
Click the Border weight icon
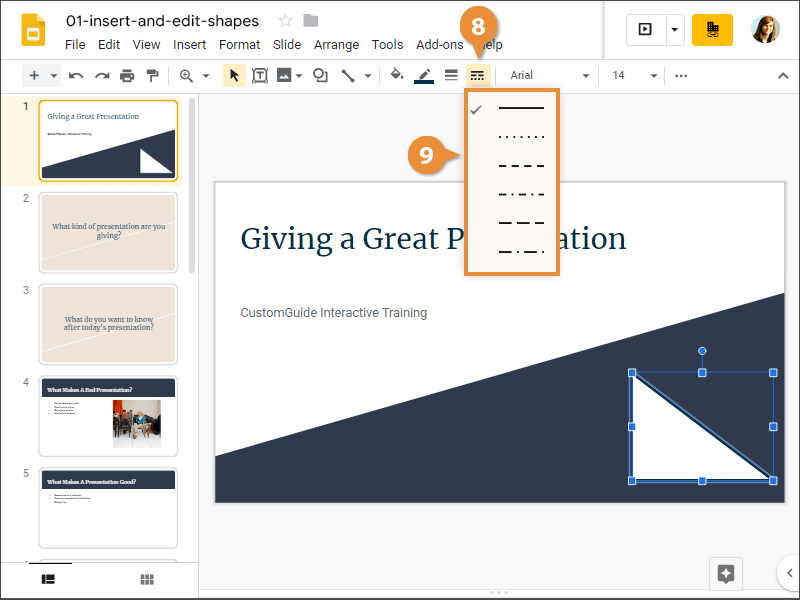451,76
